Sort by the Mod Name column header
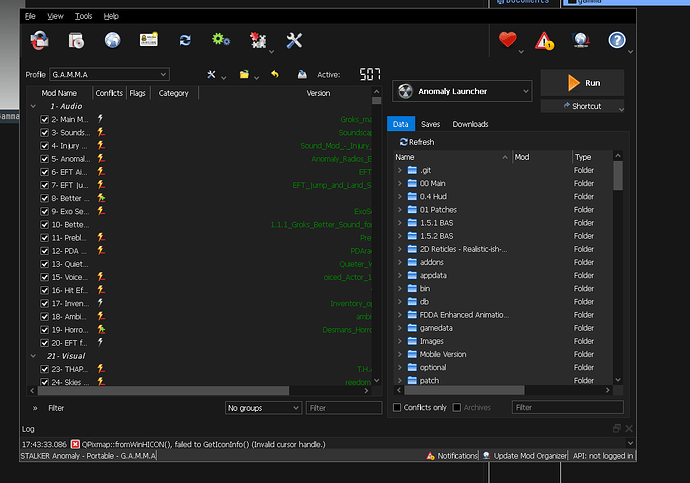 [59, 93]
